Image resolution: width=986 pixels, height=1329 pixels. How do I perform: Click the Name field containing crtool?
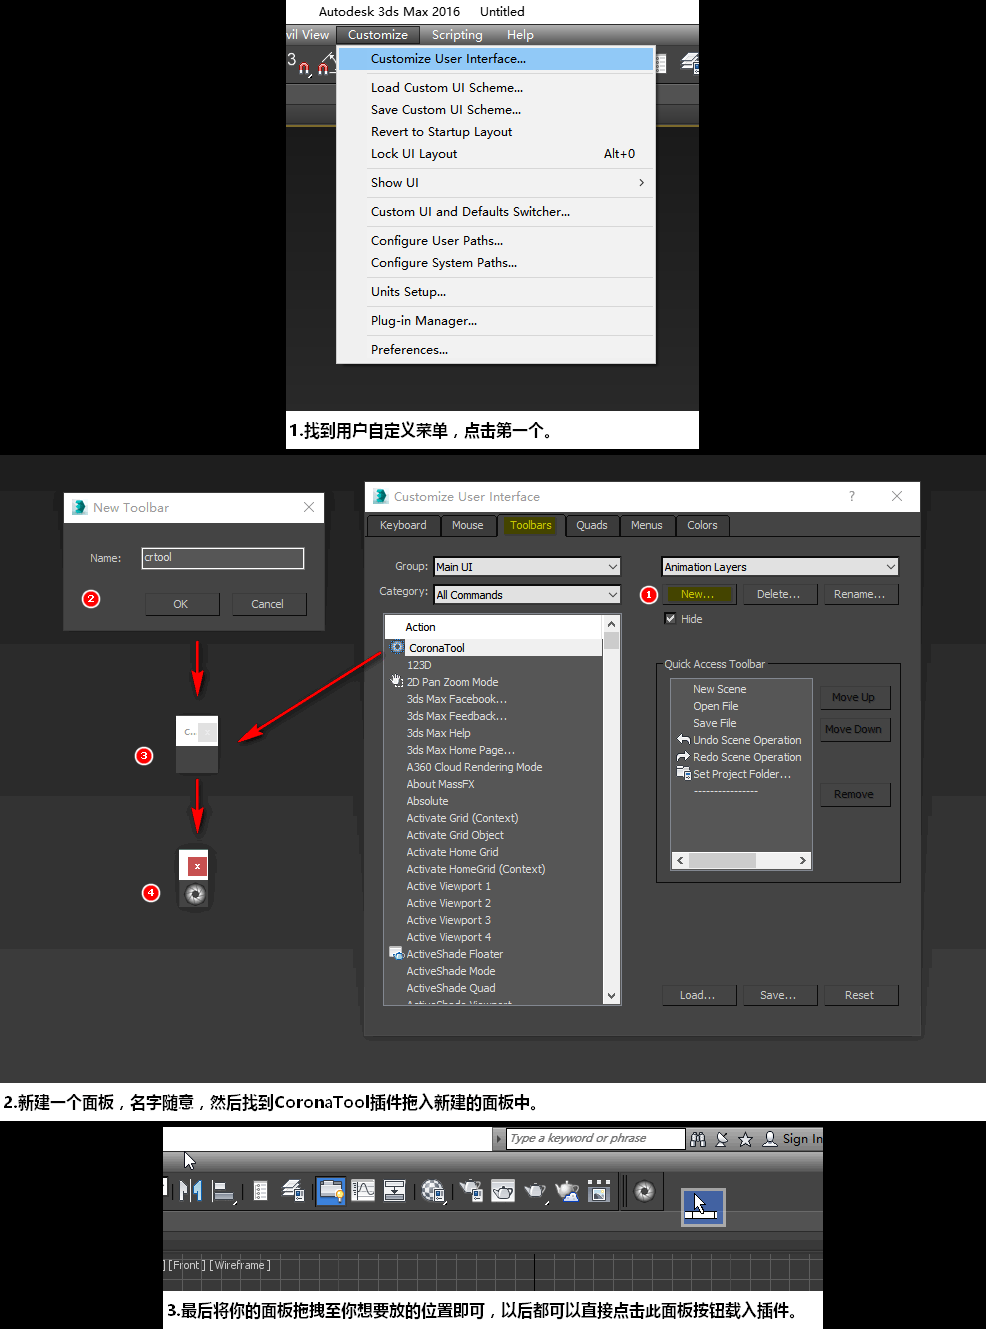tap(223, 558)
